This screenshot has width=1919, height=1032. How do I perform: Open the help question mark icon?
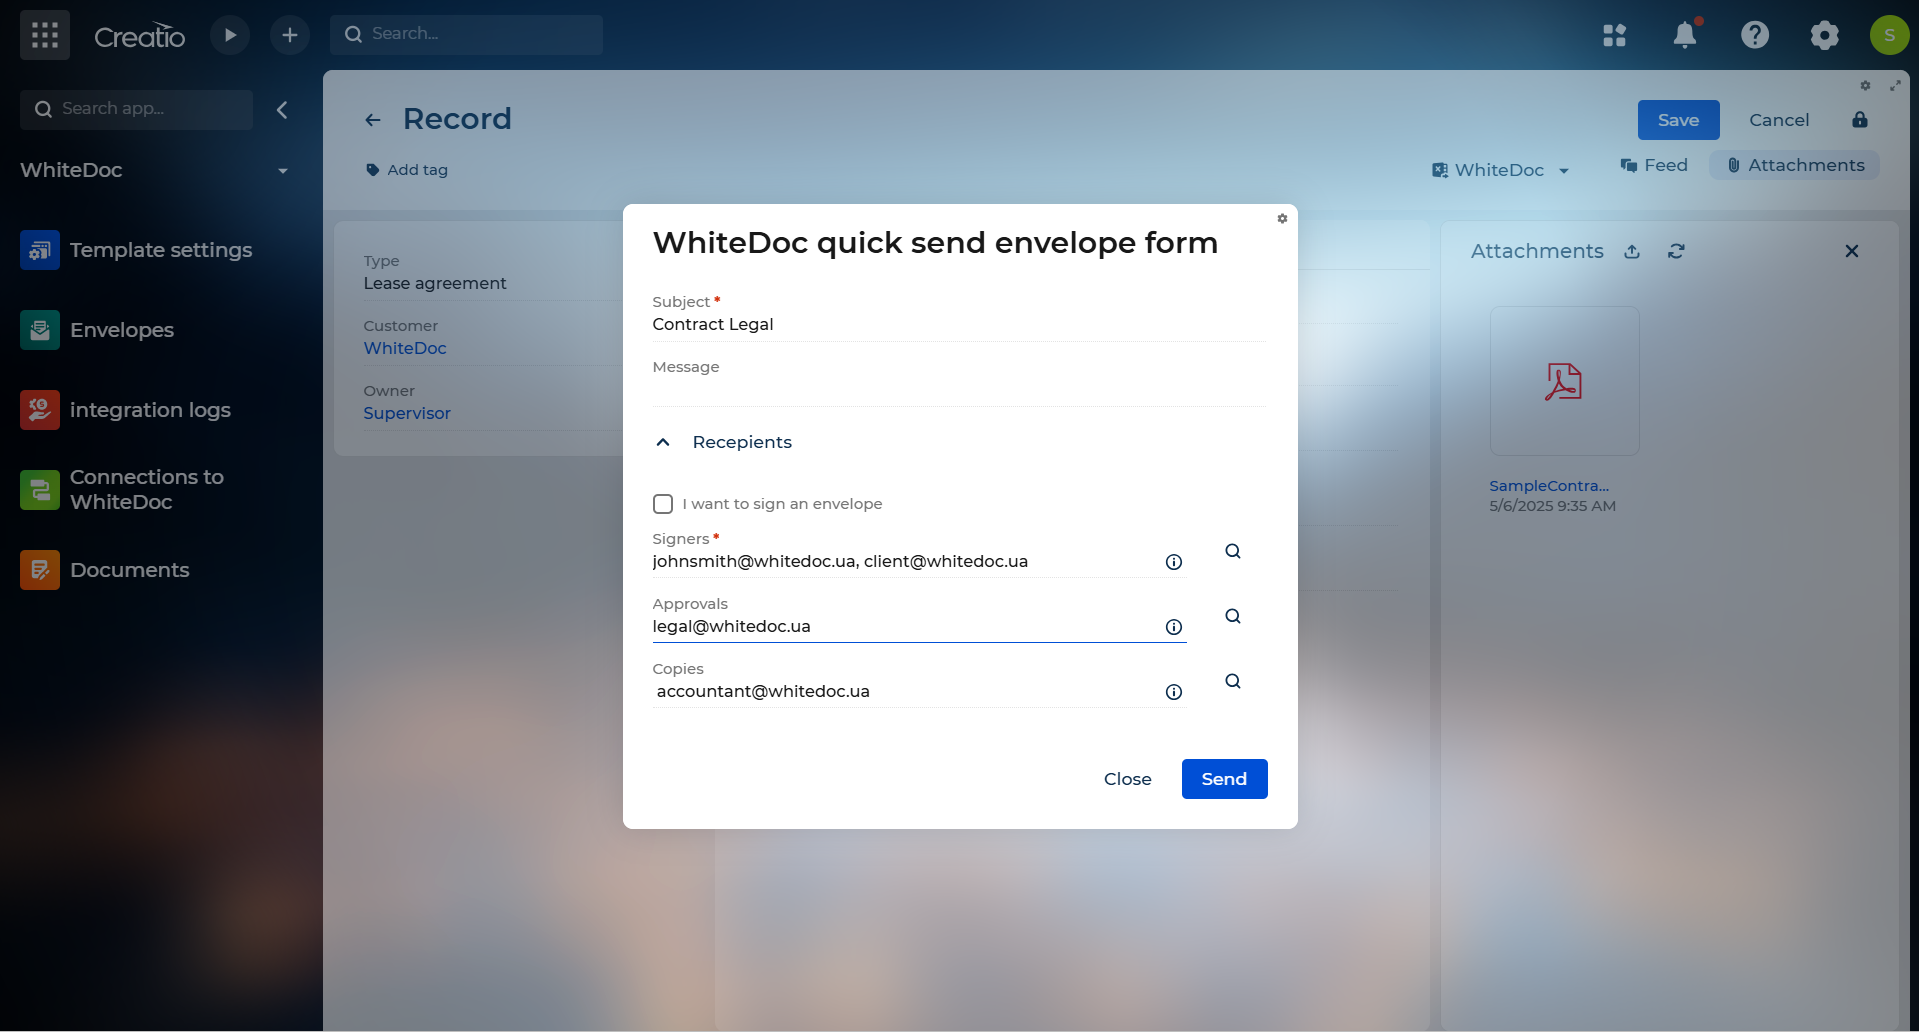tap(1755, 35)
